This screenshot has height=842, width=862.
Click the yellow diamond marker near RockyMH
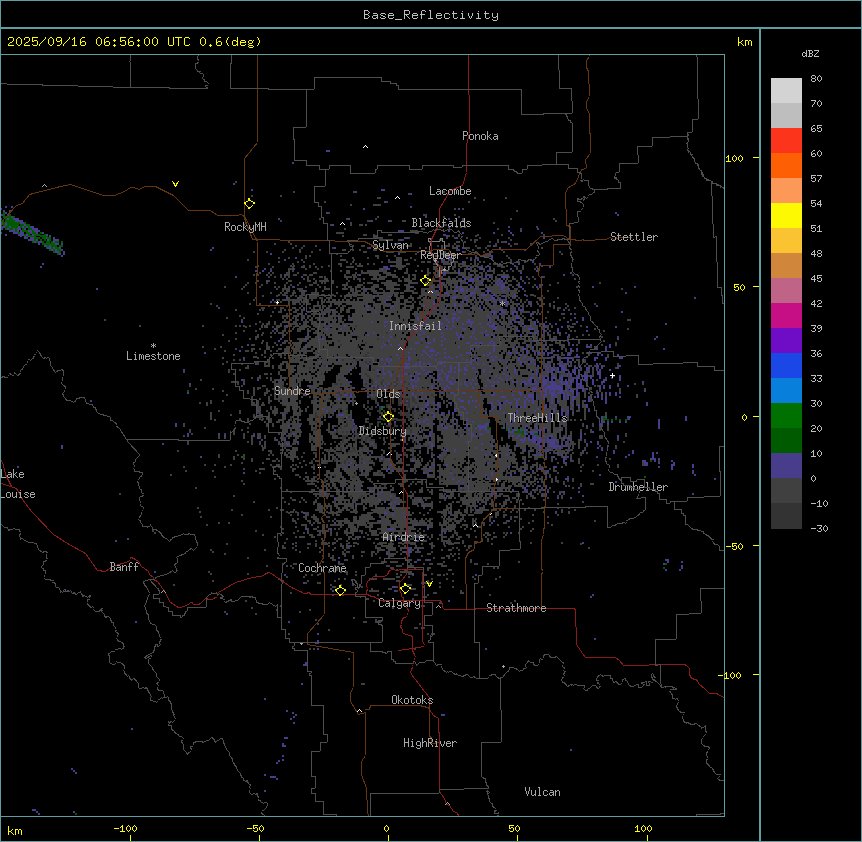[x=250, y=203]
